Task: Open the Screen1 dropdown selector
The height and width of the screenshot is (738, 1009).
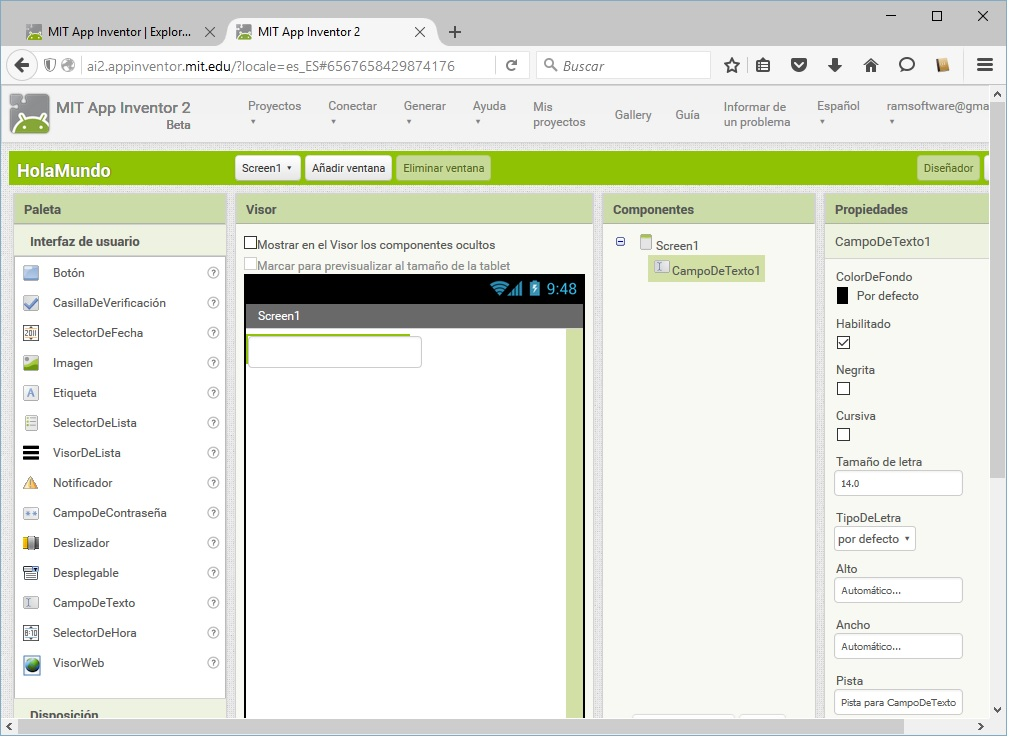Action: pyautogui.click(x=267, y=168)
